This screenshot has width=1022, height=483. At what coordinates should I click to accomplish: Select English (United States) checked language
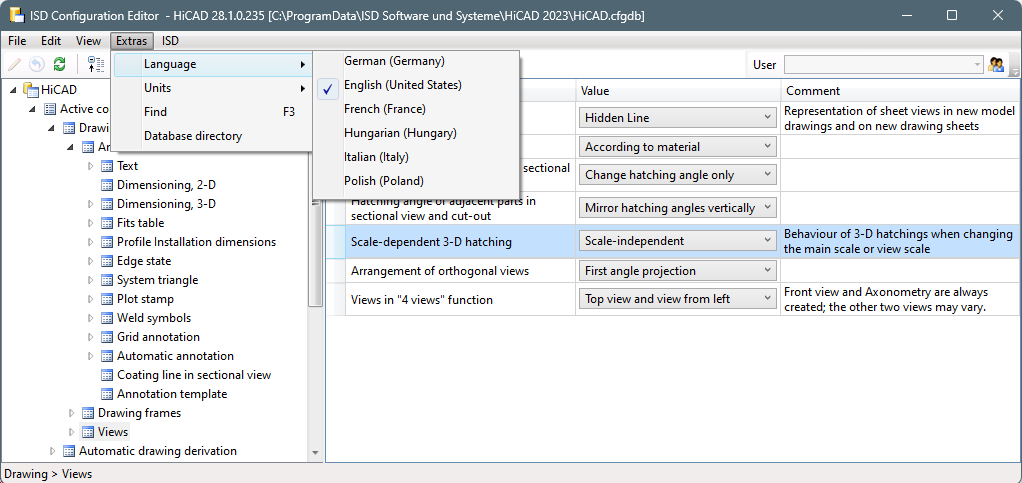416,85
